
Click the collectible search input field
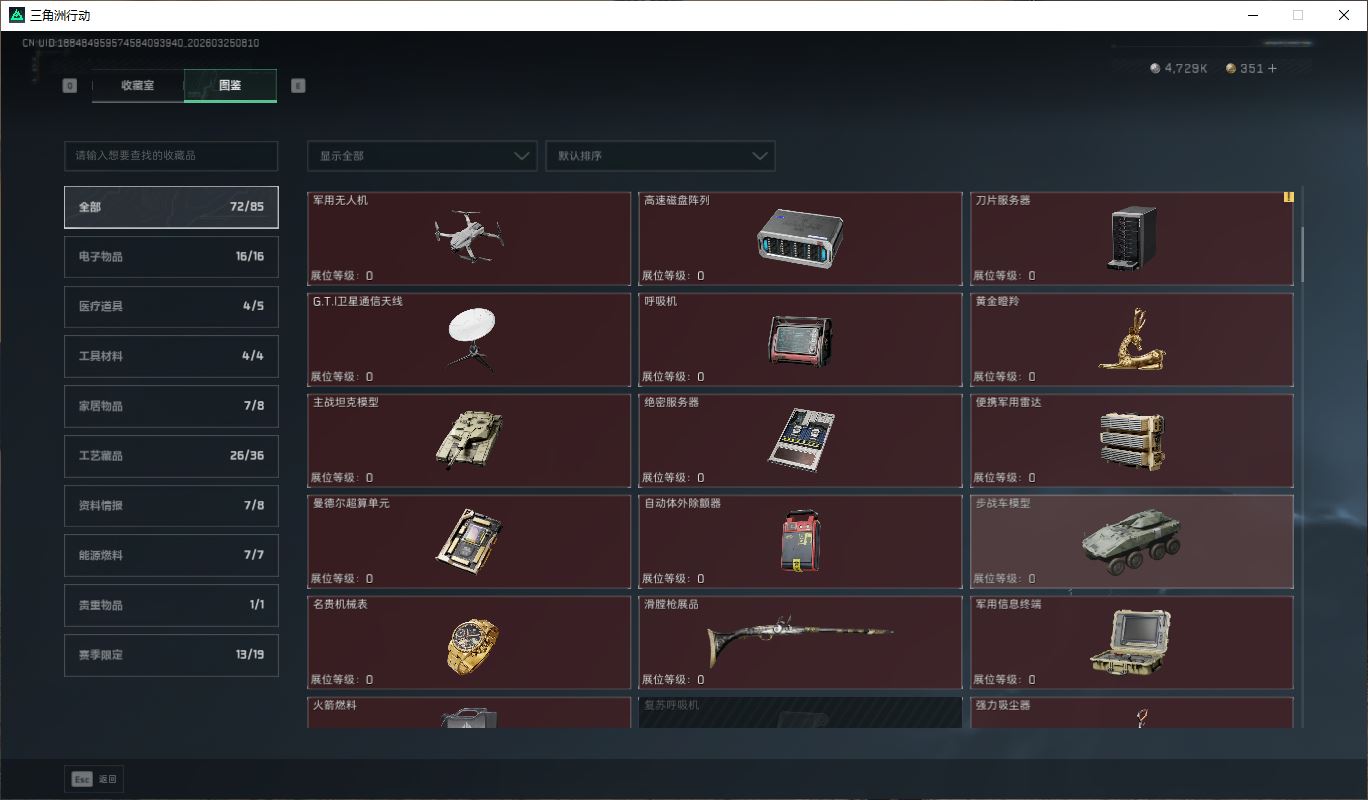coord(170,156)
